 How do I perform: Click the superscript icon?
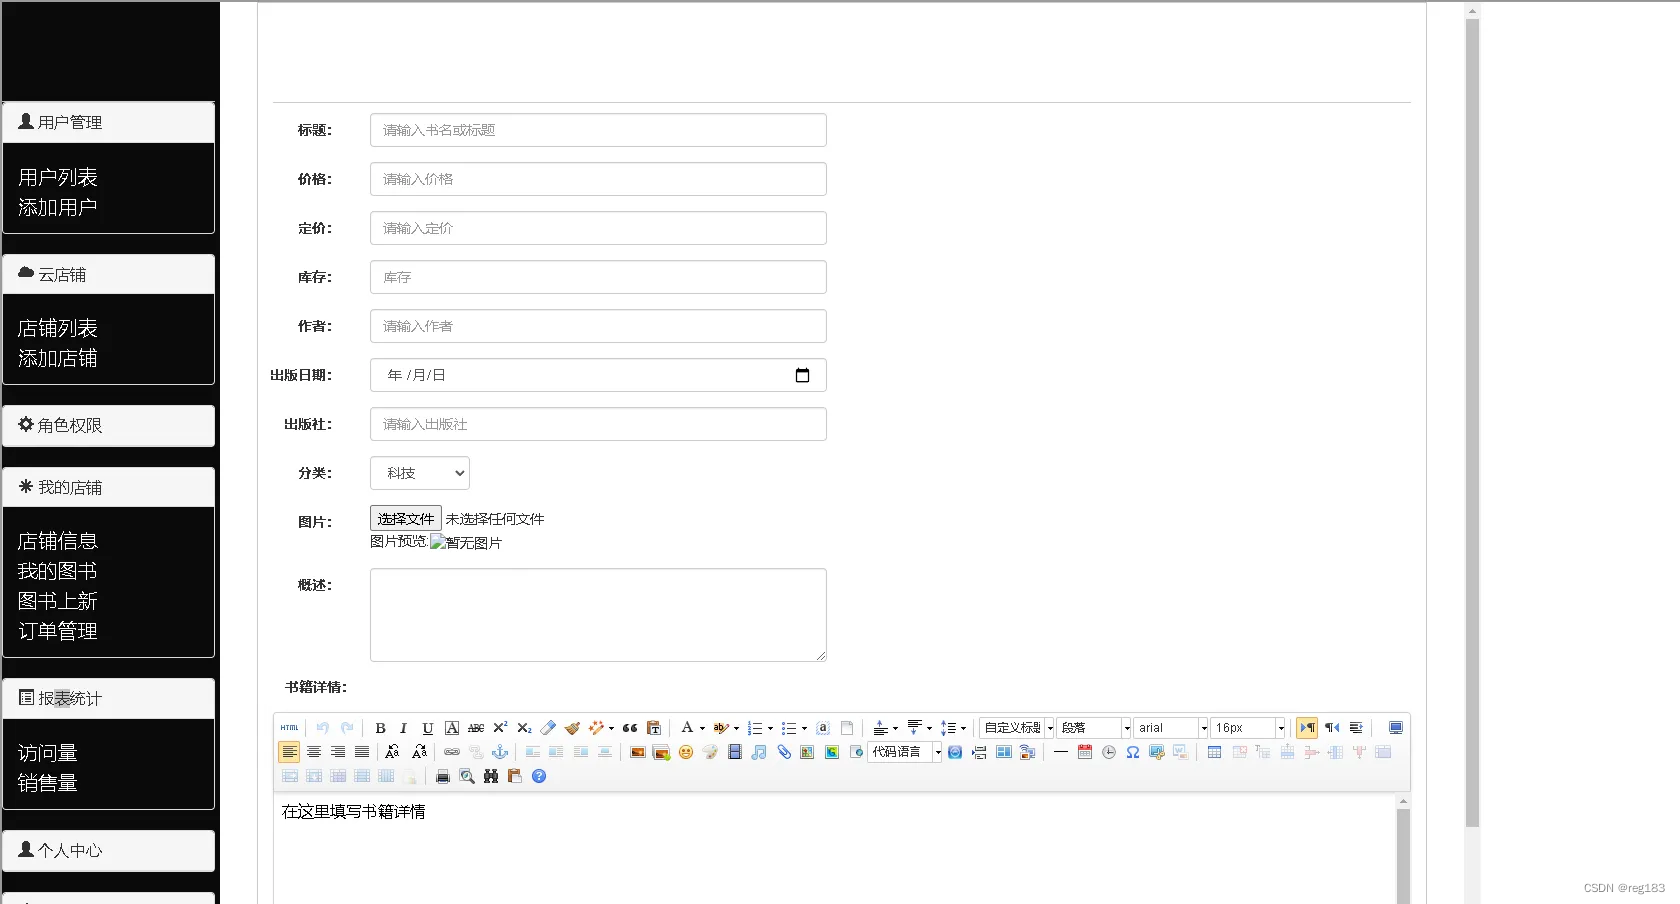pos(500,728)
